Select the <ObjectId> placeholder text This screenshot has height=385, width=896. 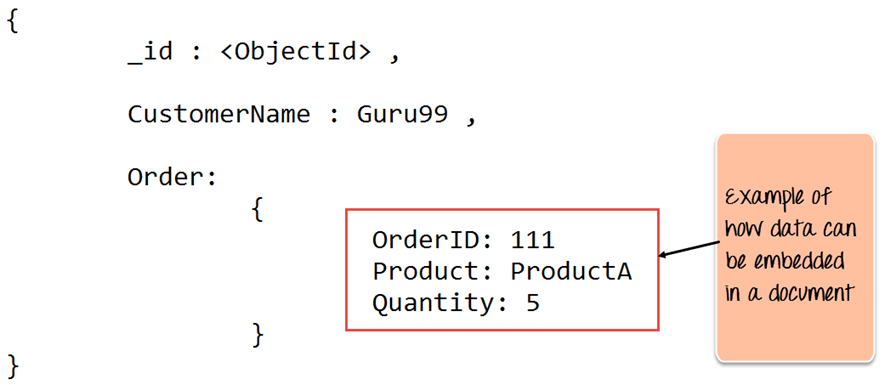coord(295,52)
